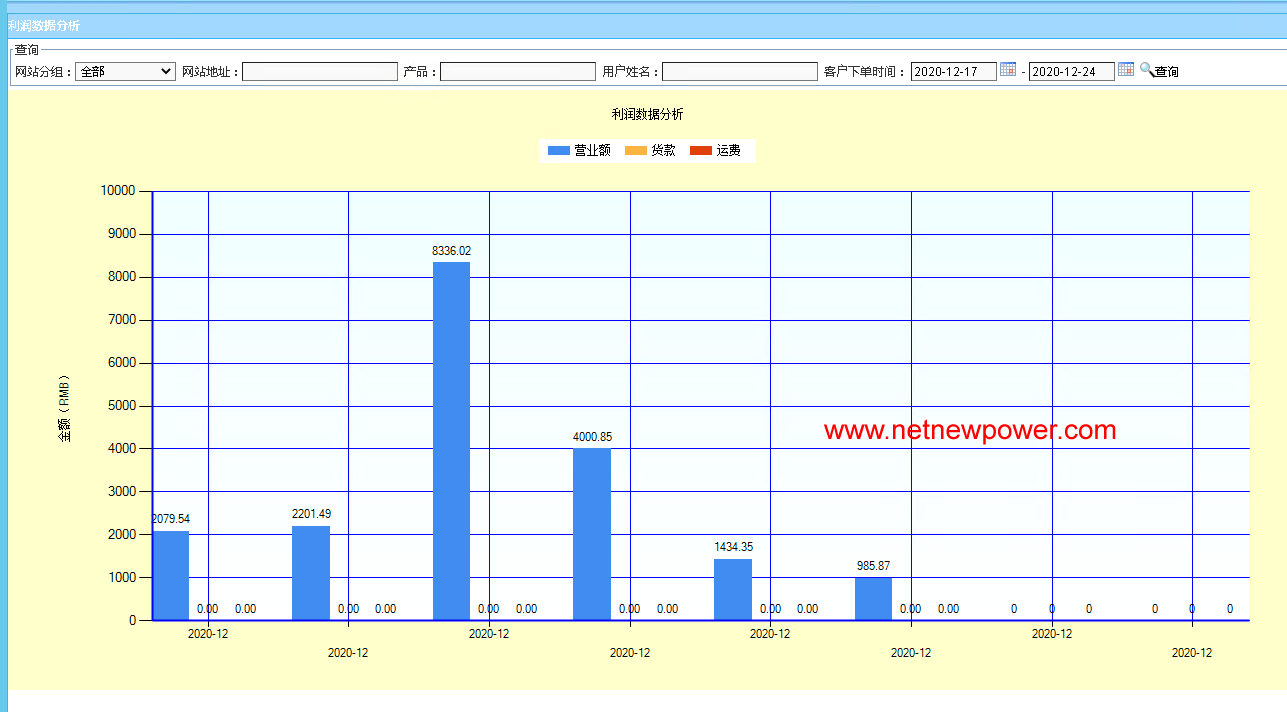Click the first bar labeled 2079.54

coord(171,575)
